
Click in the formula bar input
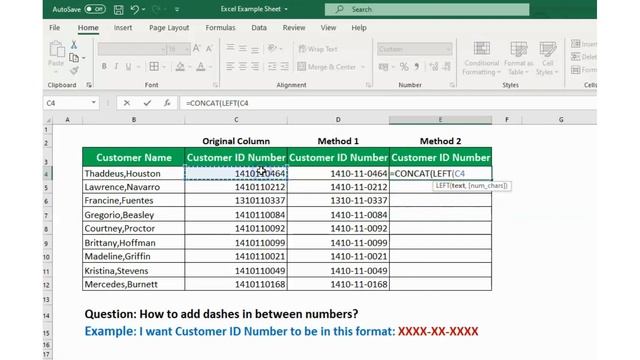coord(388,103)
